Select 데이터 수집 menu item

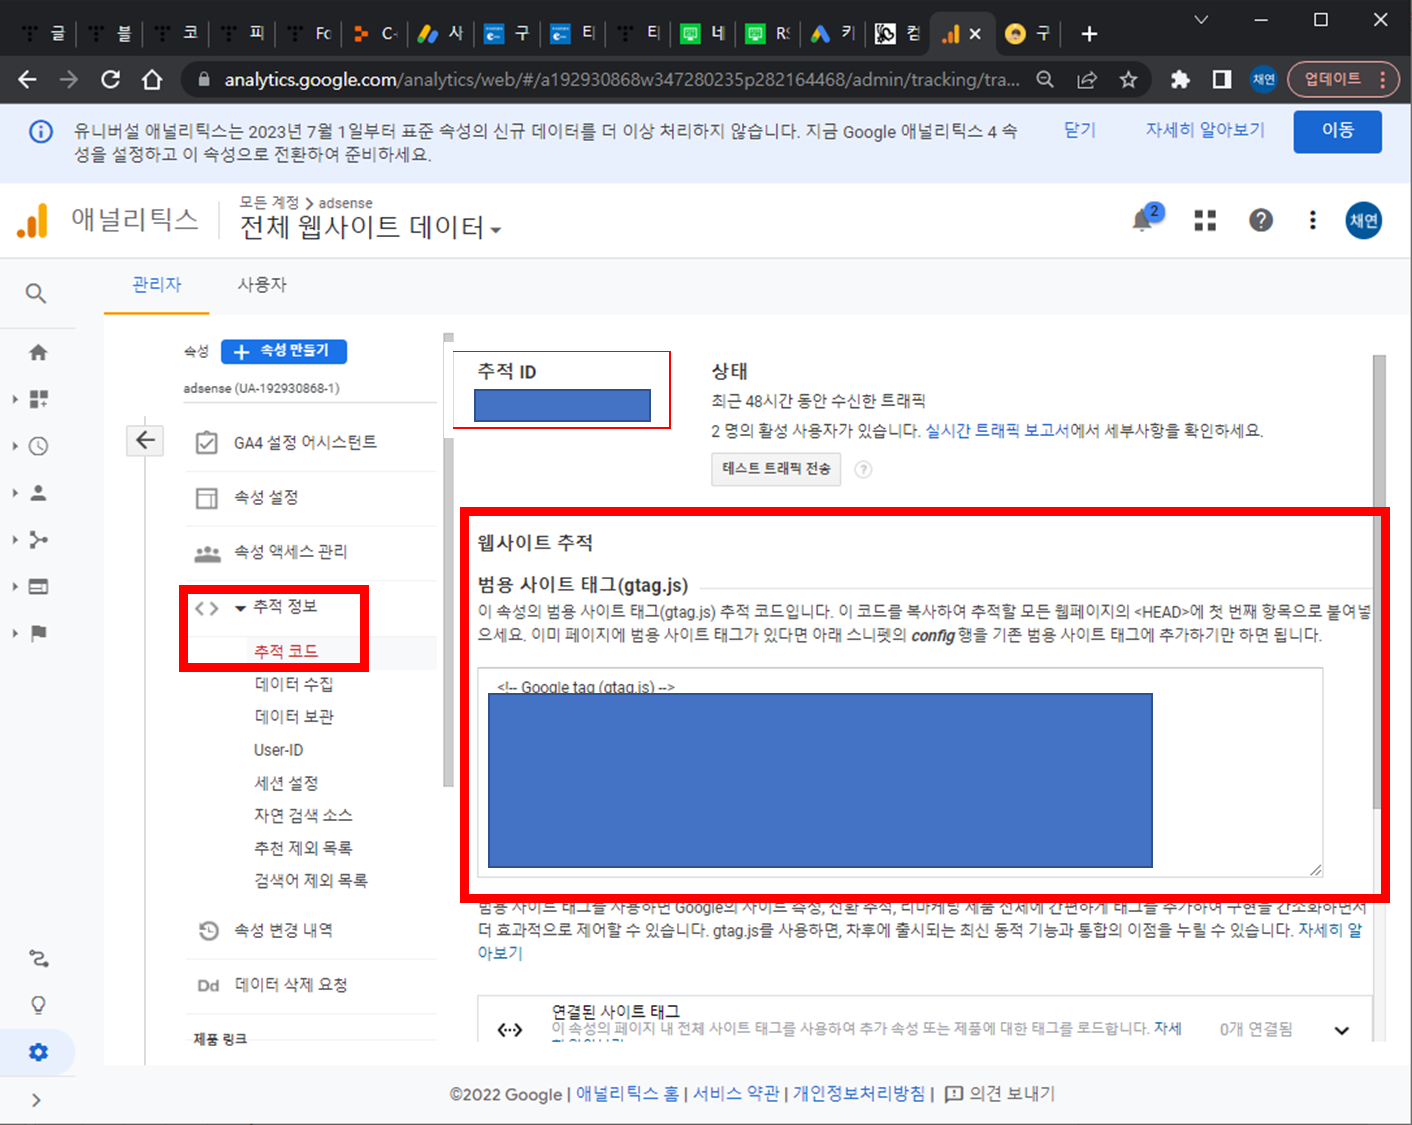pyautogui.click(x=294, y=684)
